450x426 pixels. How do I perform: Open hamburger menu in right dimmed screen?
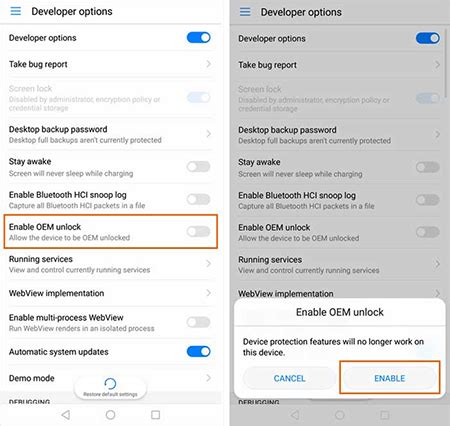pos(245,12)
